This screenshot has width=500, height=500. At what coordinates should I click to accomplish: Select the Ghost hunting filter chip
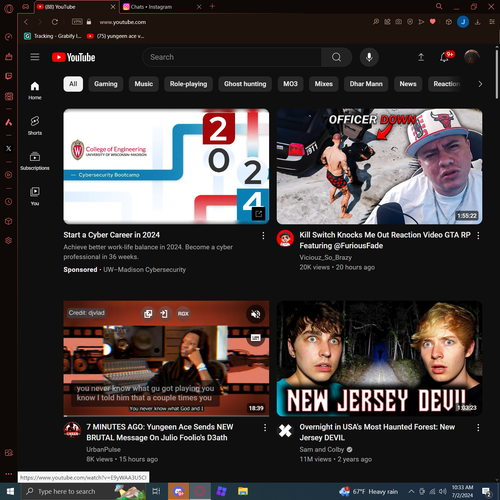(245, 84)
